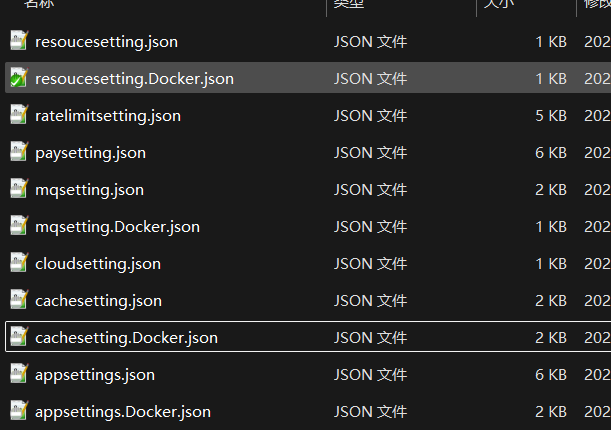The image size is (611, 430).
Task: Click the 6 KB size of paysetting.json
Action: (x=551, y=153)
